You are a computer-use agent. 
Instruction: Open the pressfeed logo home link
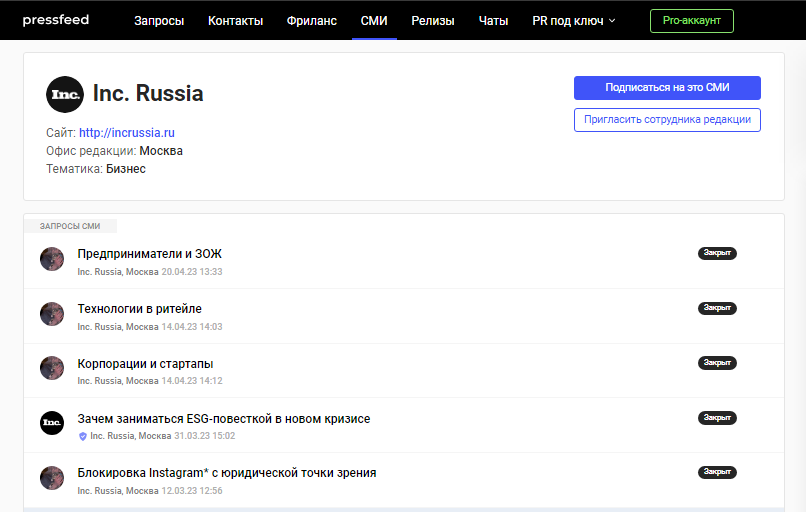56,20
